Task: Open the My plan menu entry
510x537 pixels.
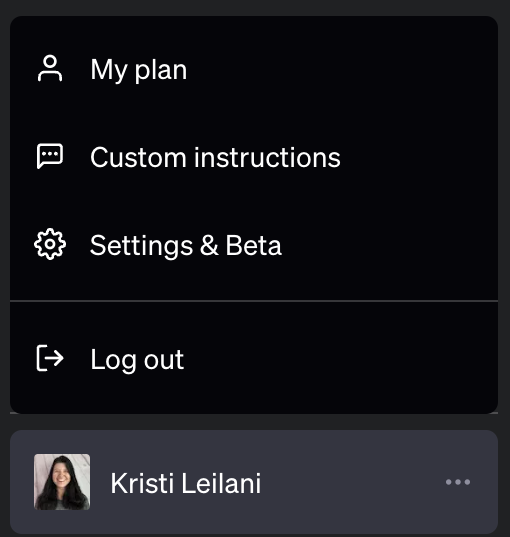Action: coord(254,70)
